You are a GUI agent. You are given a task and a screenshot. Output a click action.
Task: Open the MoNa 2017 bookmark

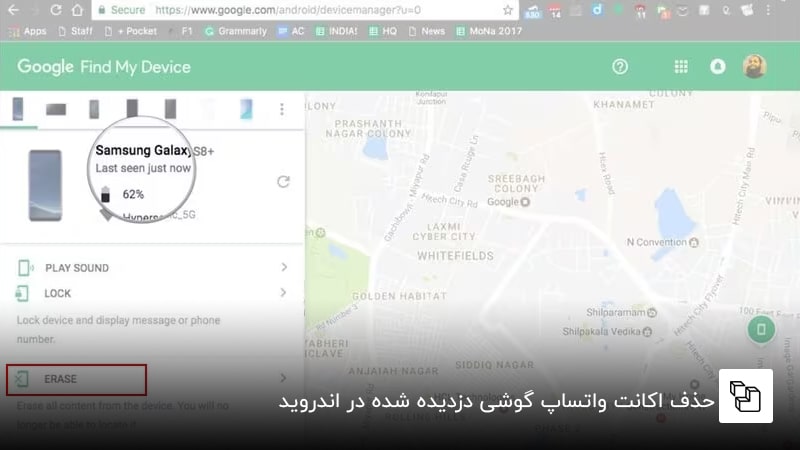point(489,31)
